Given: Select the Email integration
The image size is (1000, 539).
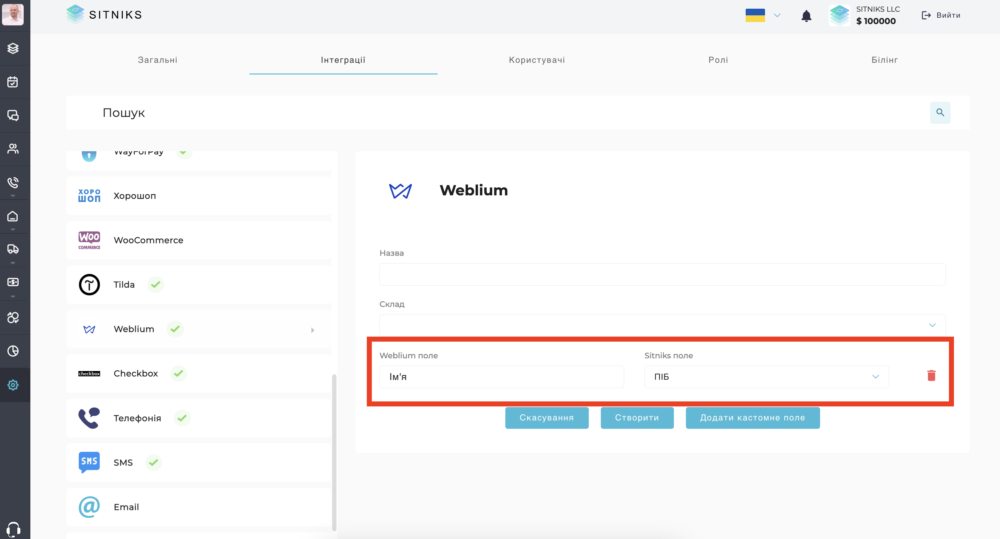Looking at the screenshot, I should pyautogui.click(x=198, y=507).
